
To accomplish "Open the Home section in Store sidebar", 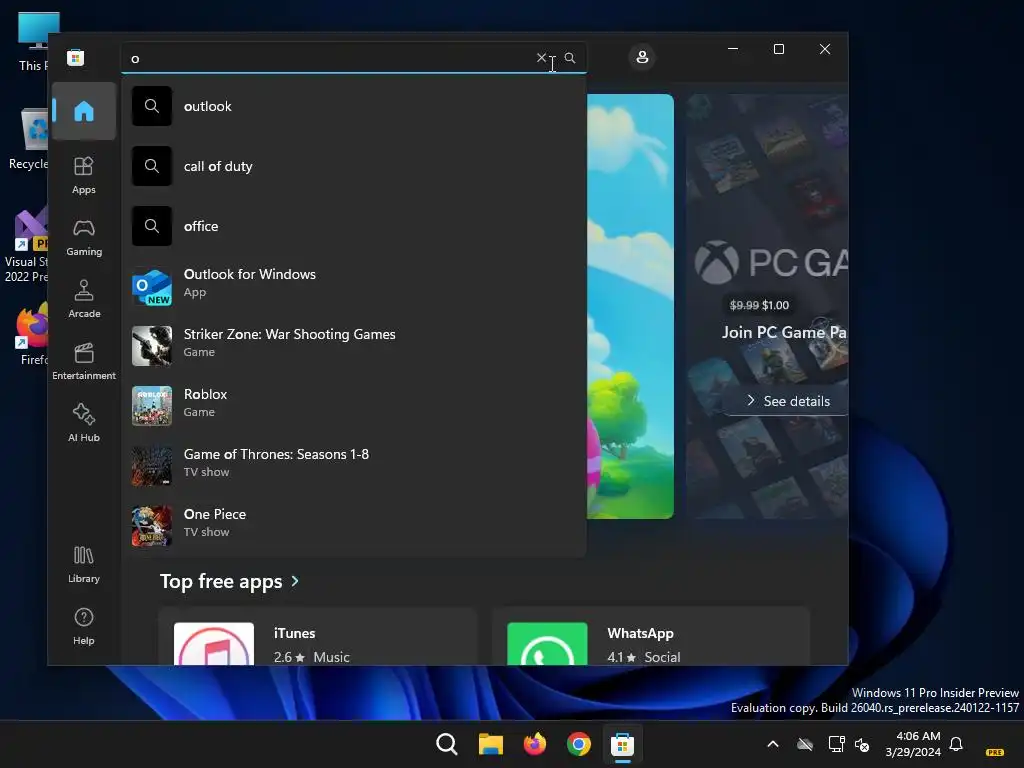I will coord(84,111).
